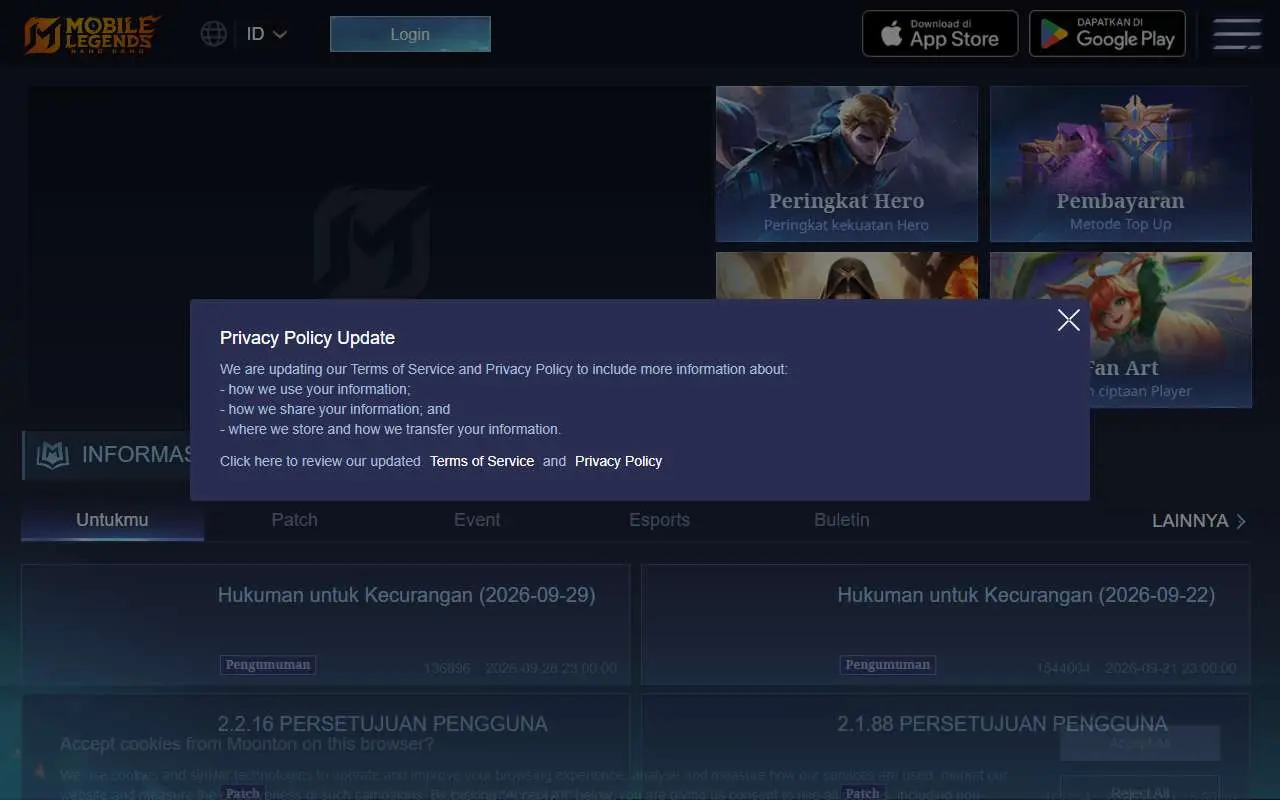Click the Login button
The height and width of the screenshot is (800, 1280).
pyautogui.click(x=410, y=34)
